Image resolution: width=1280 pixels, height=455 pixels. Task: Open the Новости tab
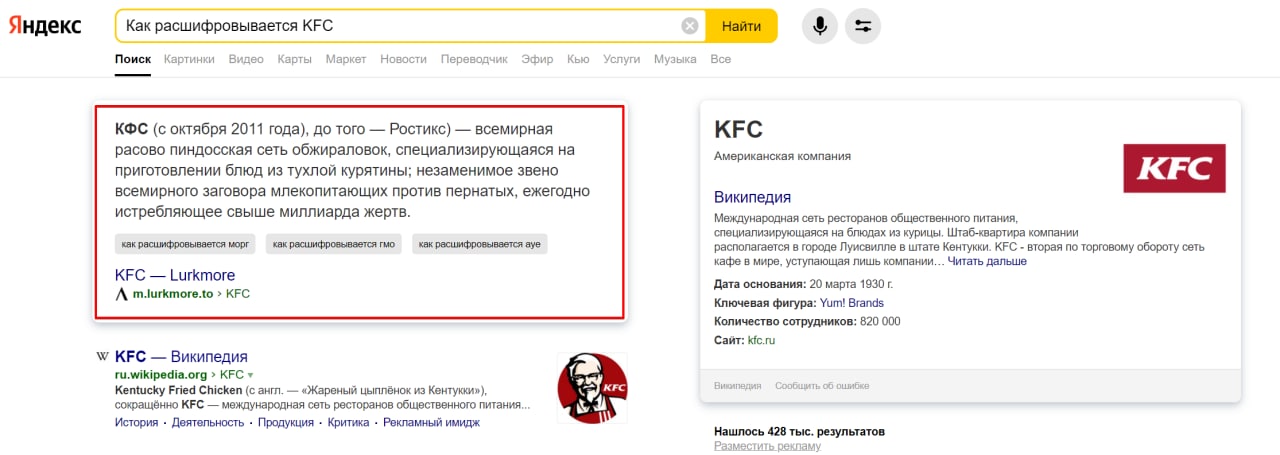pyautogui.click(x=403, y=59)
